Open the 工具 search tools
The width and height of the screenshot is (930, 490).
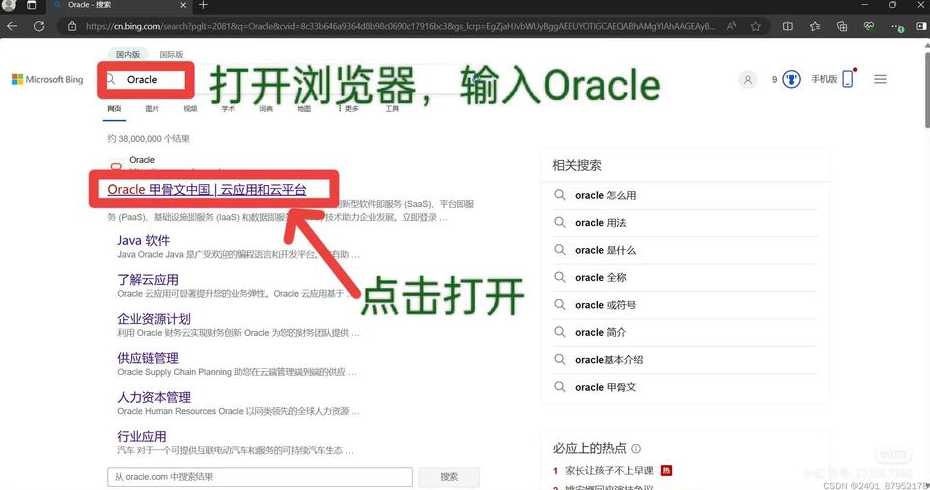tap(392, 109)
